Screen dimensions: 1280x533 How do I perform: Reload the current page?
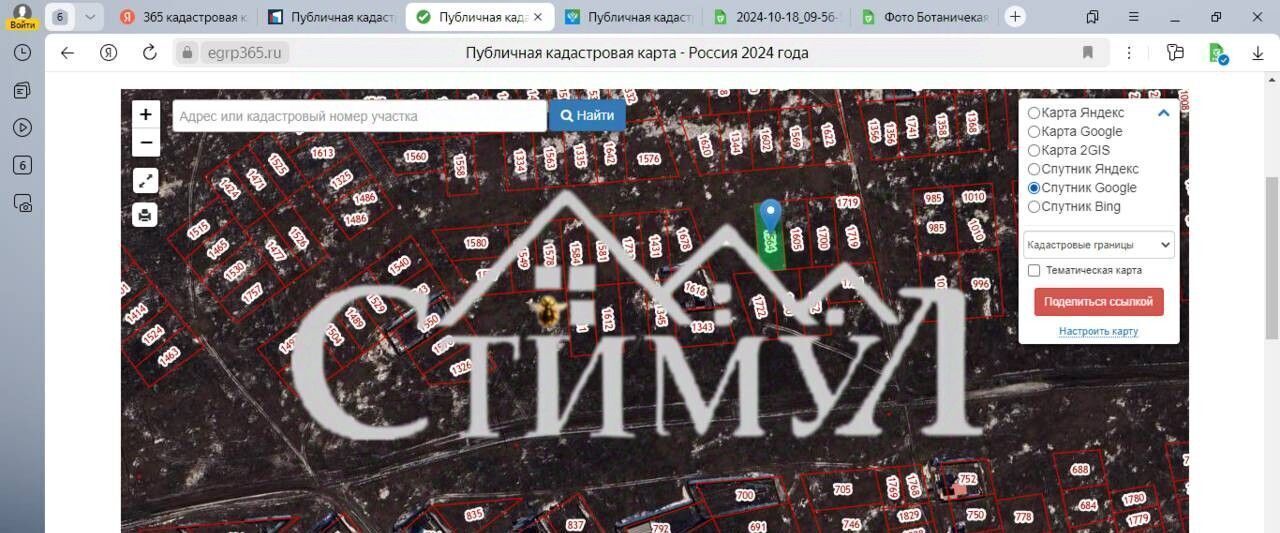pos(150,53)
